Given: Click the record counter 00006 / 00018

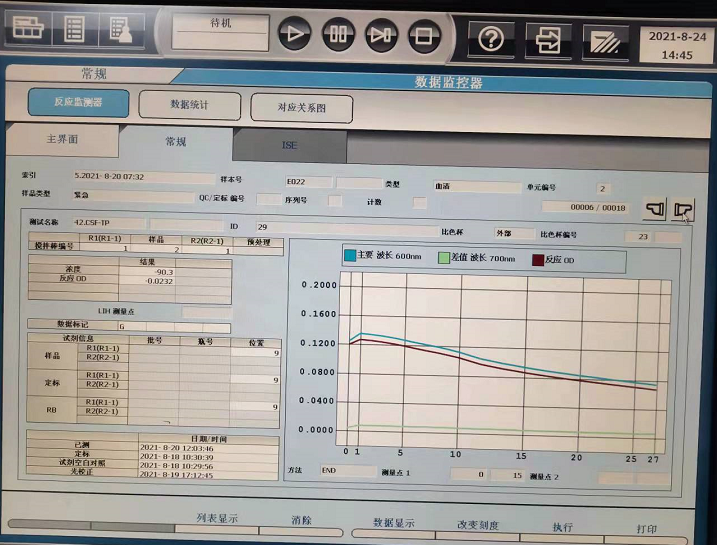Looking at the screenshot, I should tap(585, 208).
